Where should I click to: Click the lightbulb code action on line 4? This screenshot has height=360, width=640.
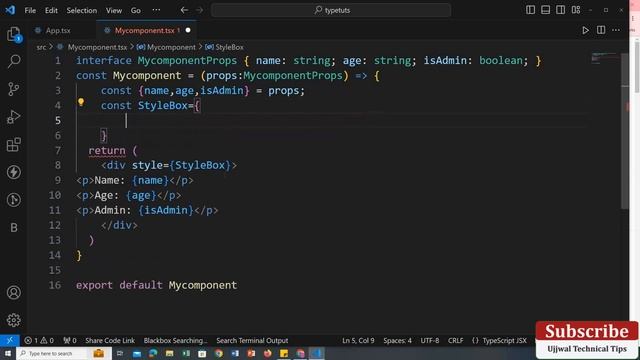click(x=81, y=102)
